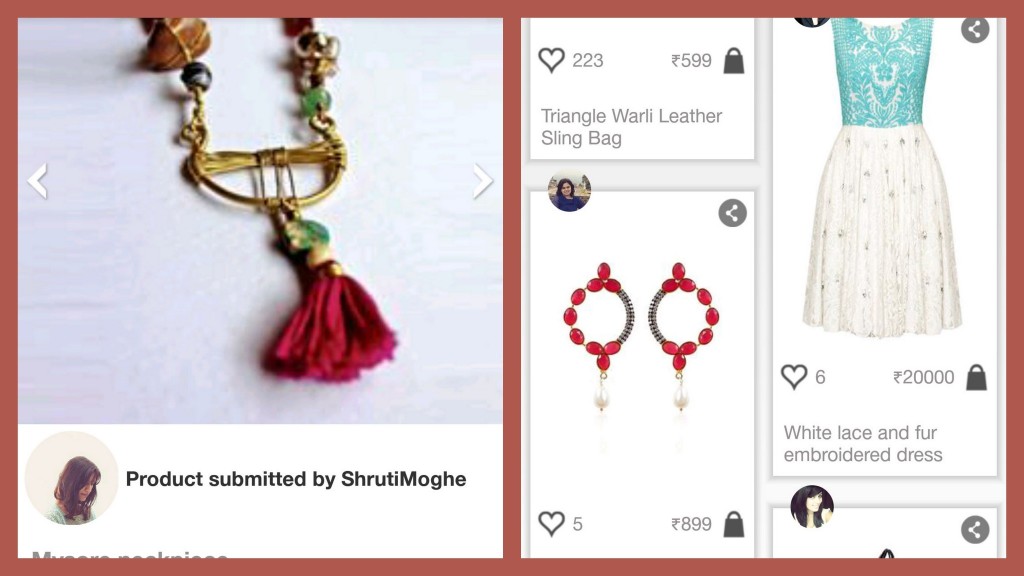This screenshot has width=1024, height=576.
Task: Share the product card below the dress
Action: tap(974, 530)
